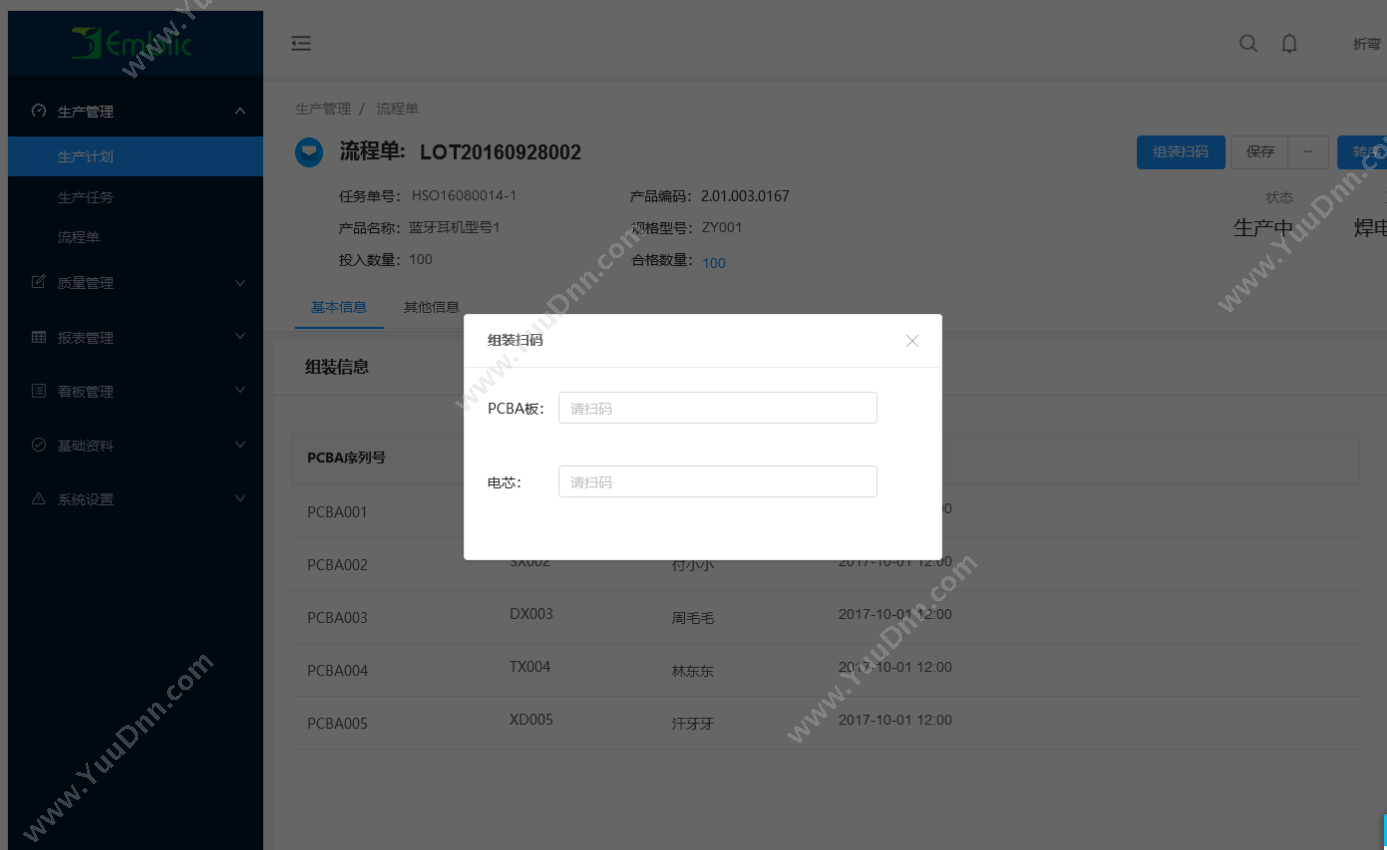Open the more options (···) dropdown beside 保存

coord(1308,152)
